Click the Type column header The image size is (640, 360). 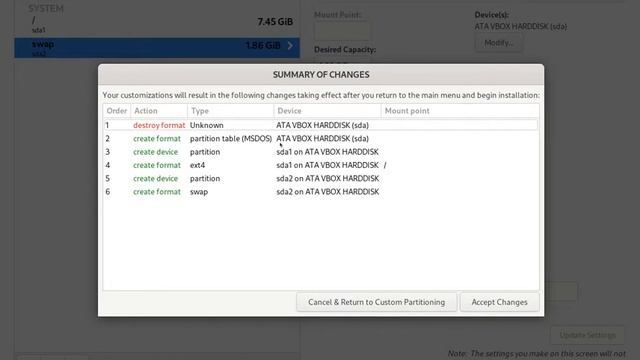click(231, 111)
